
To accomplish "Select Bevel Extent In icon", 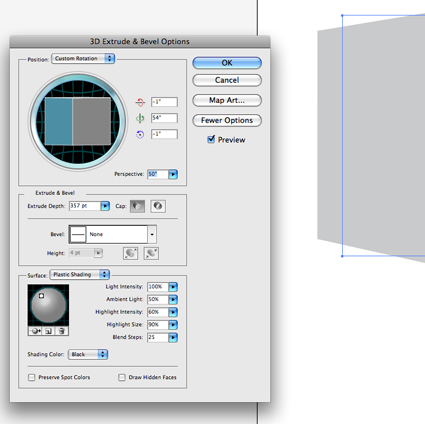I will (x=151, y=253).
